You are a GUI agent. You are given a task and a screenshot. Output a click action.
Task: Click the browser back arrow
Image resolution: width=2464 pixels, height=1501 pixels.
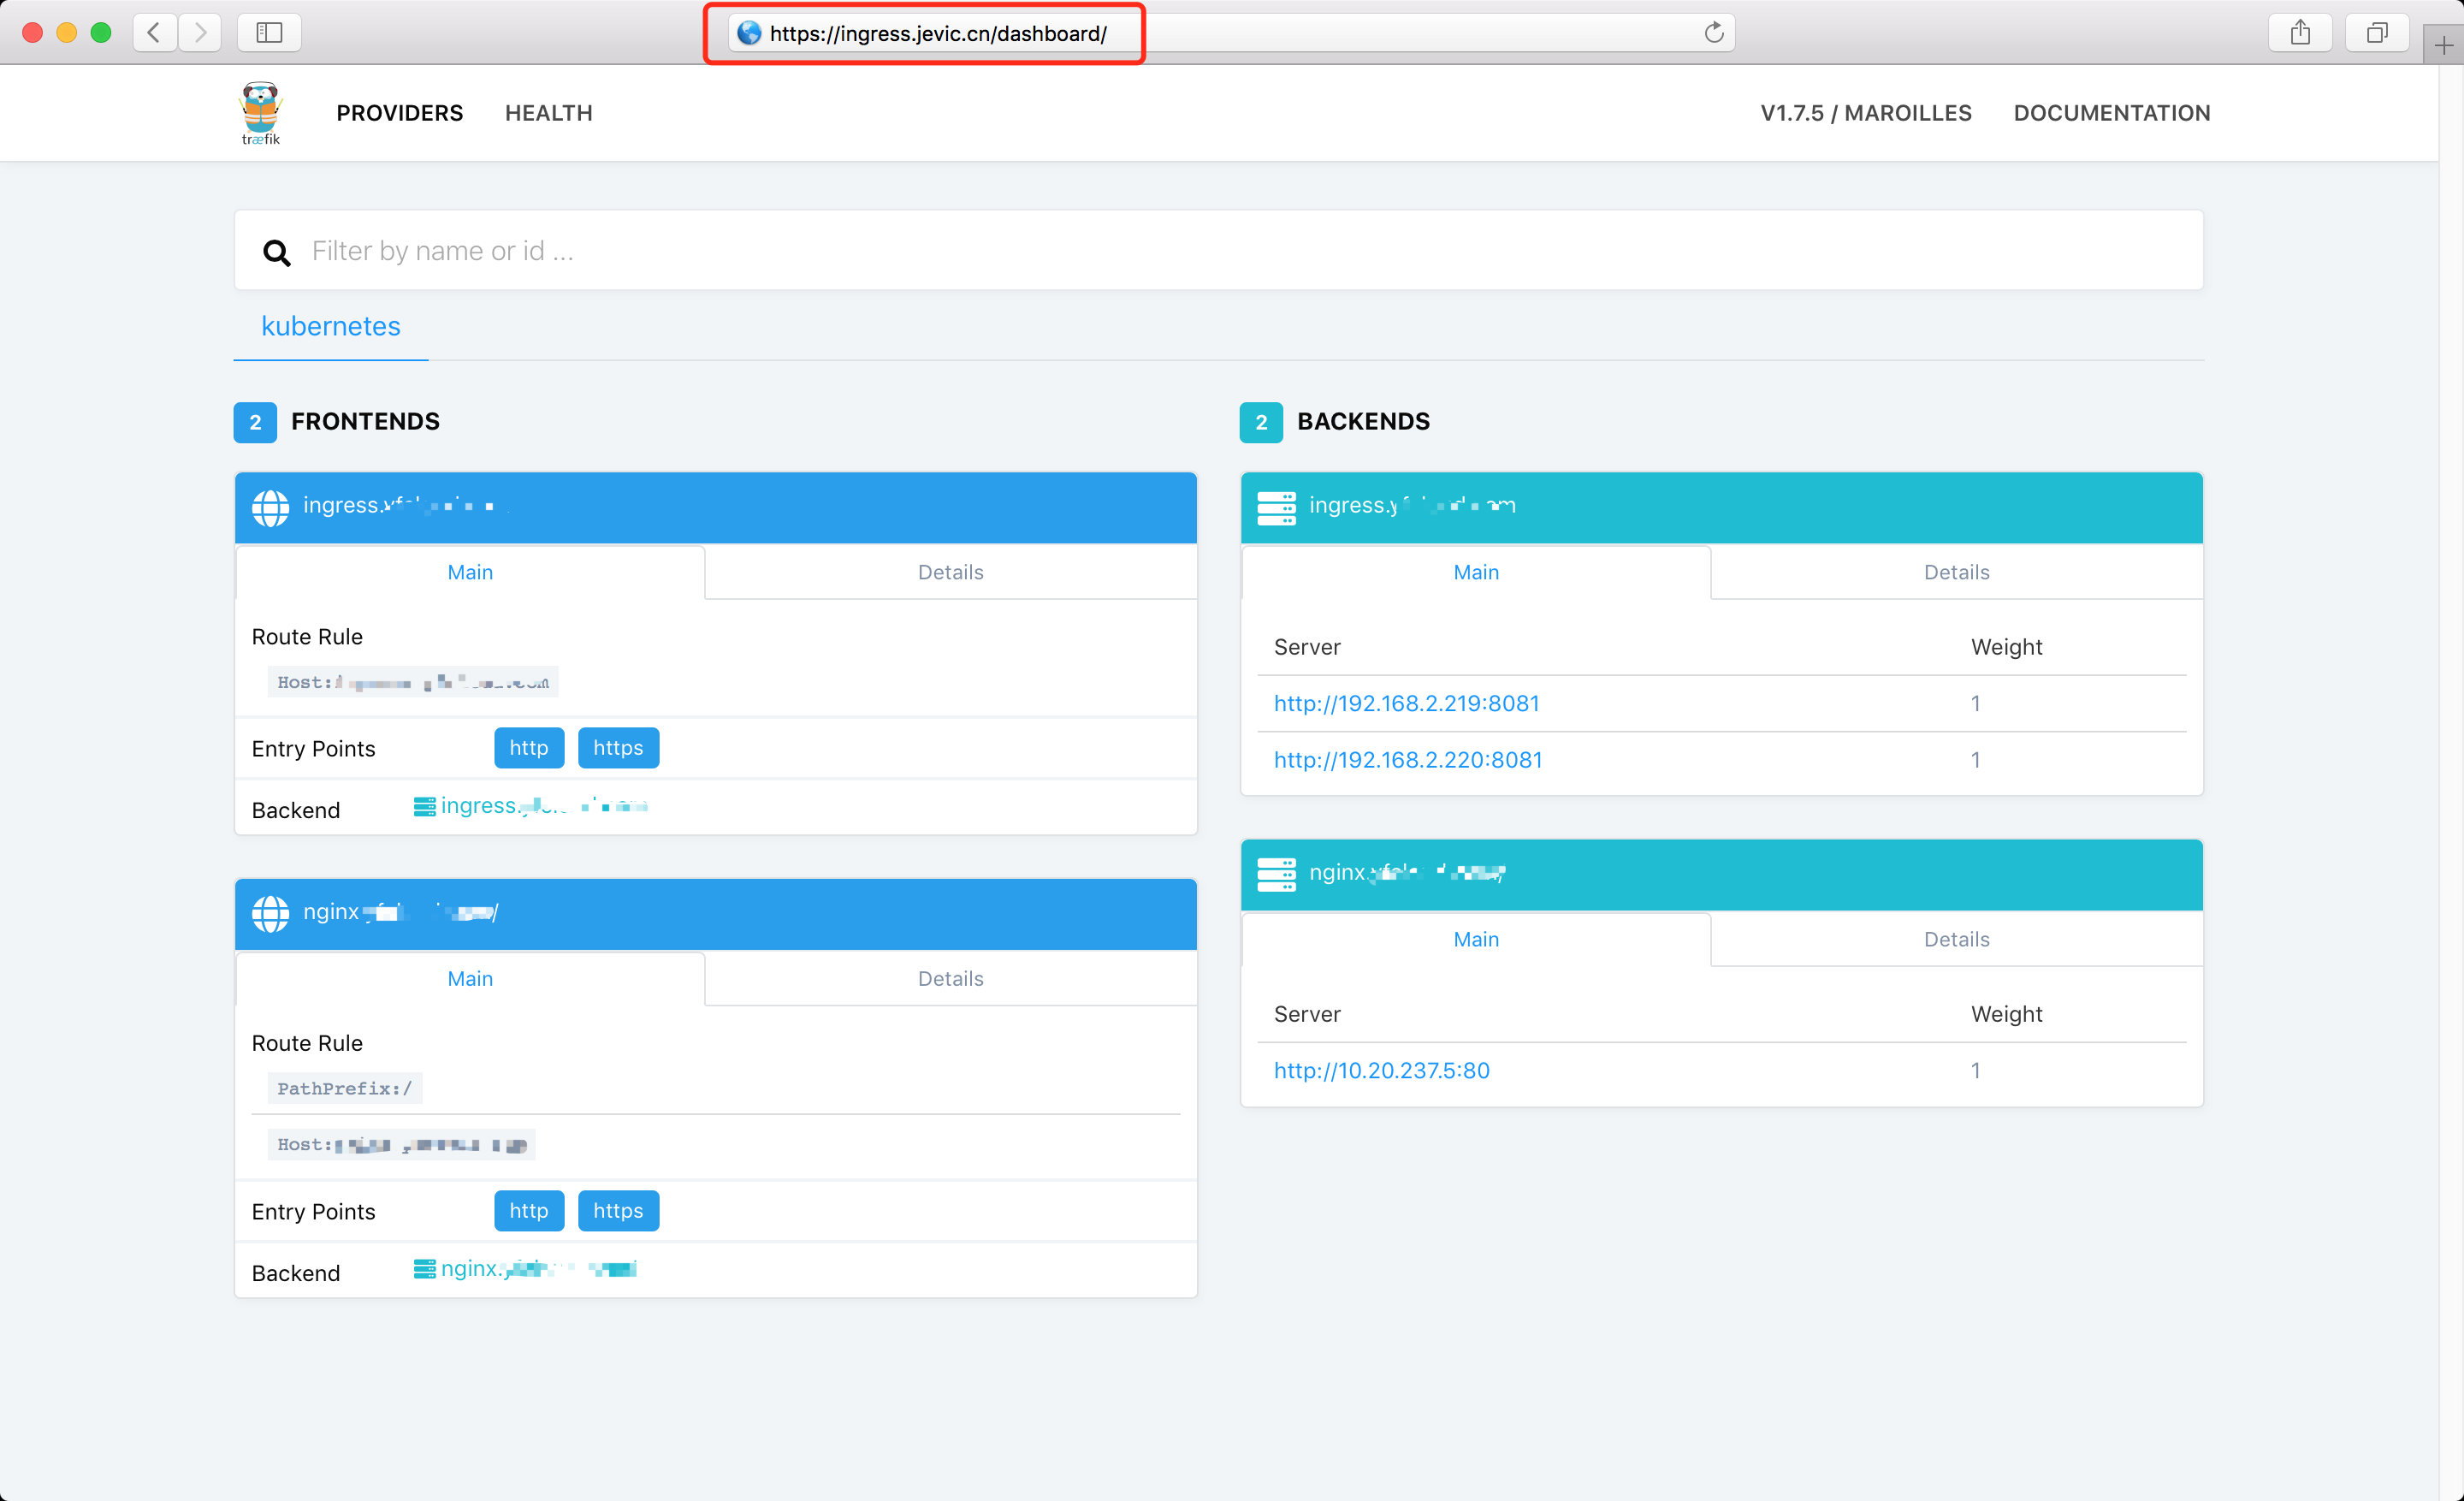(154, 33)
